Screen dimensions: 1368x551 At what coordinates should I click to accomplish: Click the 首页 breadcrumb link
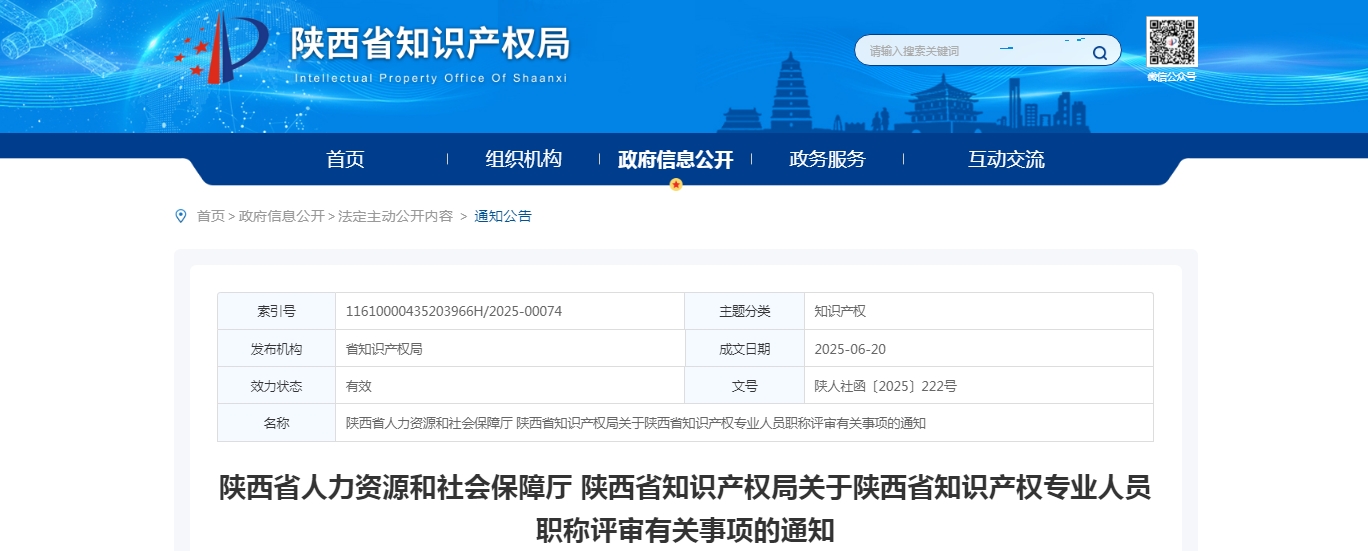tap(211, 216)
